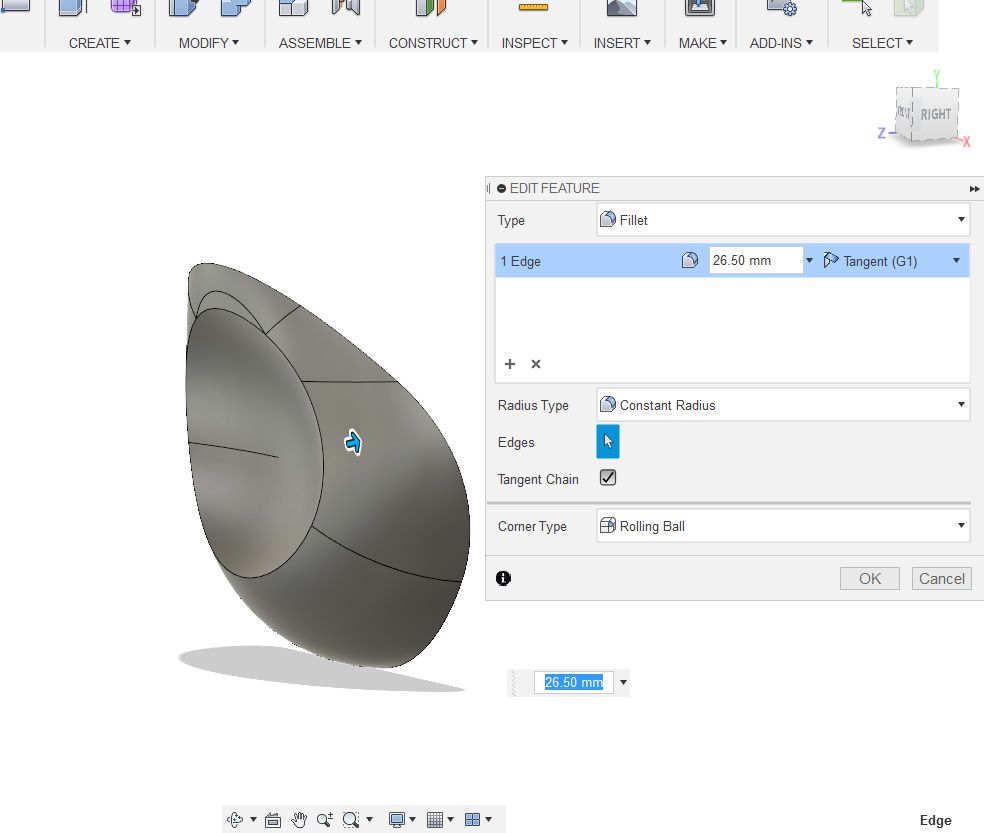Click the fillet icon in the 1 Edge row

[690, 260]
